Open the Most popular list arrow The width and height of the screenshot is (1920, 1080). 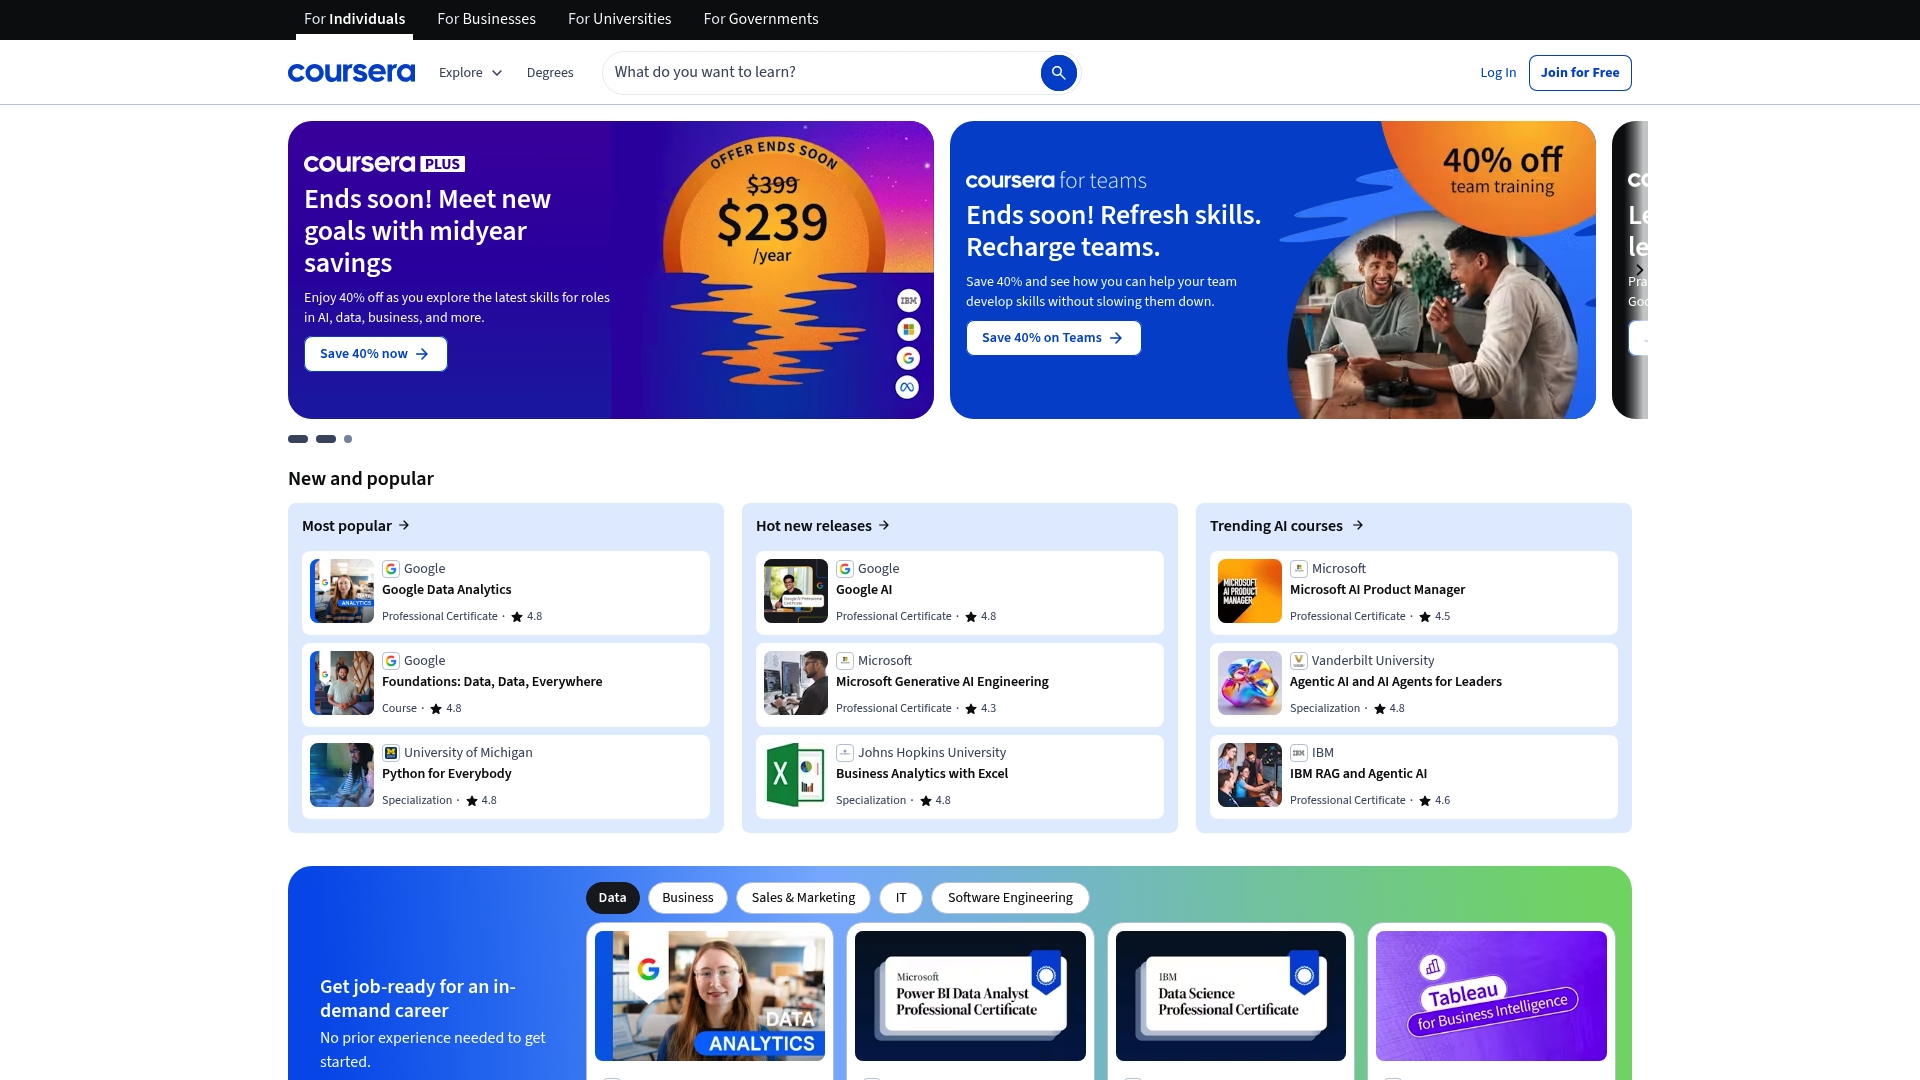[404, 525]
